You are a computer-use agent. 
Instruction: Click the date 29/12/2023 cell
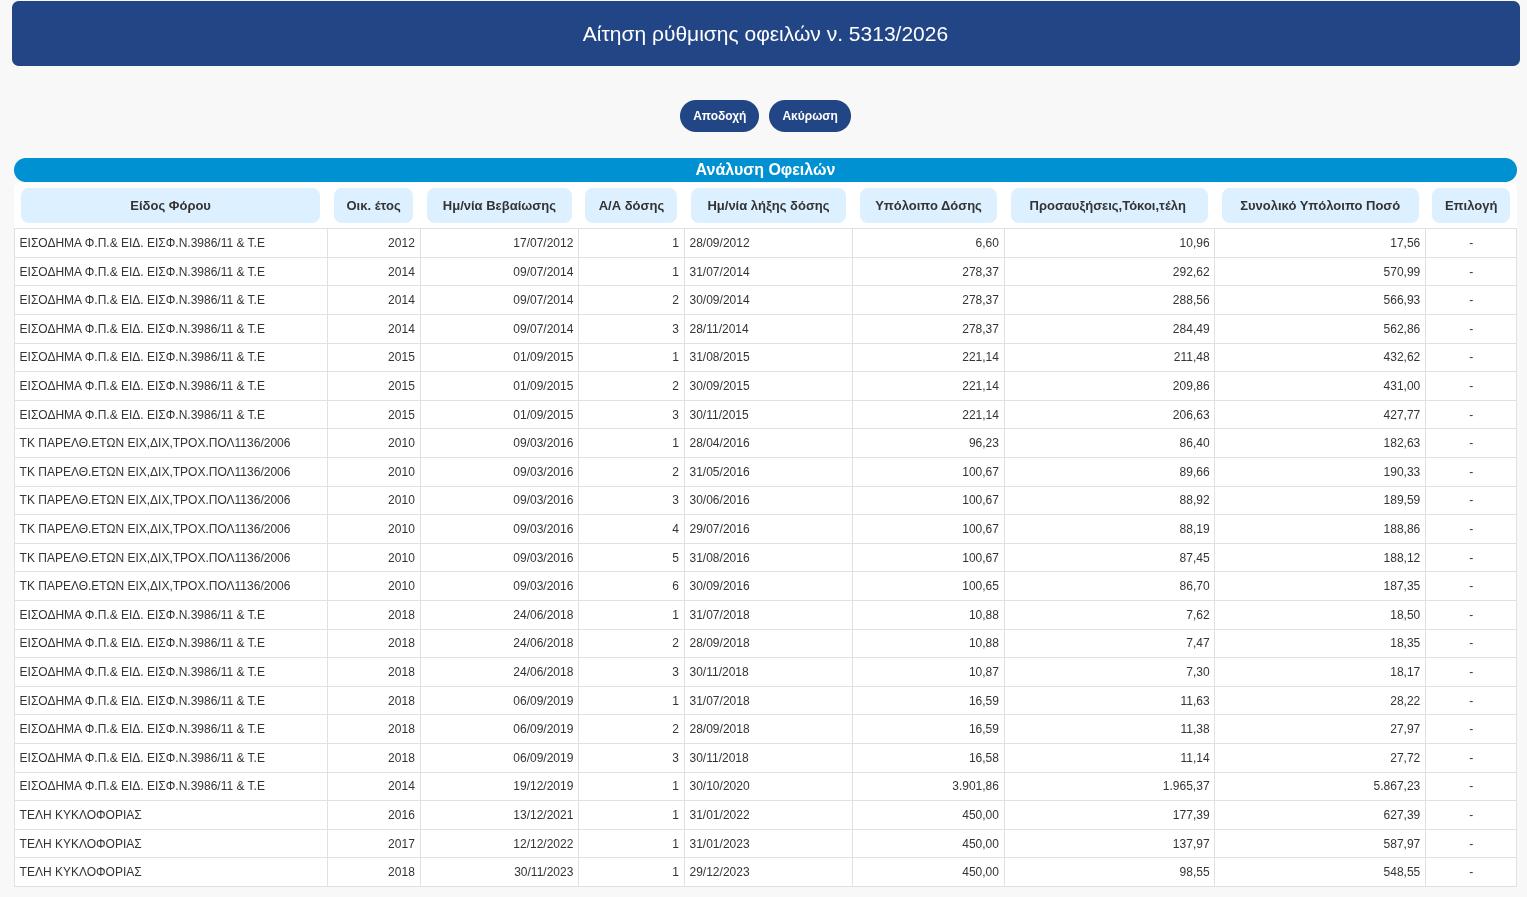click(768, 872)
